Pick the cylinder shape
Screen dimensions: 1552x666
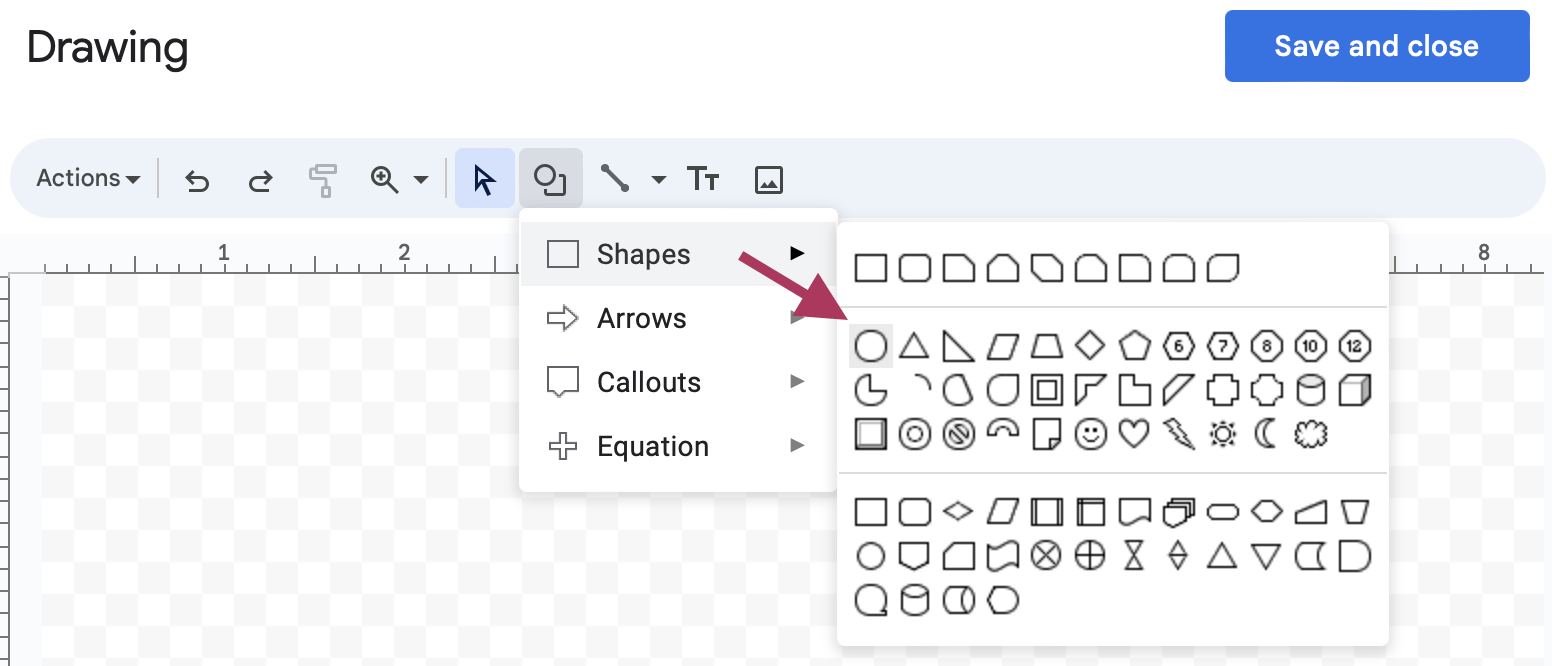1310,389
